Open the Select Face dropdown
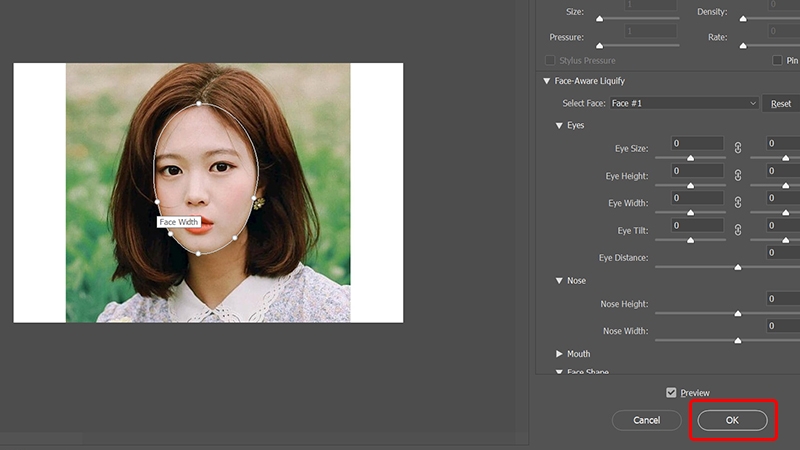Viewport: 800px width, 450px height. click(684, 103)
